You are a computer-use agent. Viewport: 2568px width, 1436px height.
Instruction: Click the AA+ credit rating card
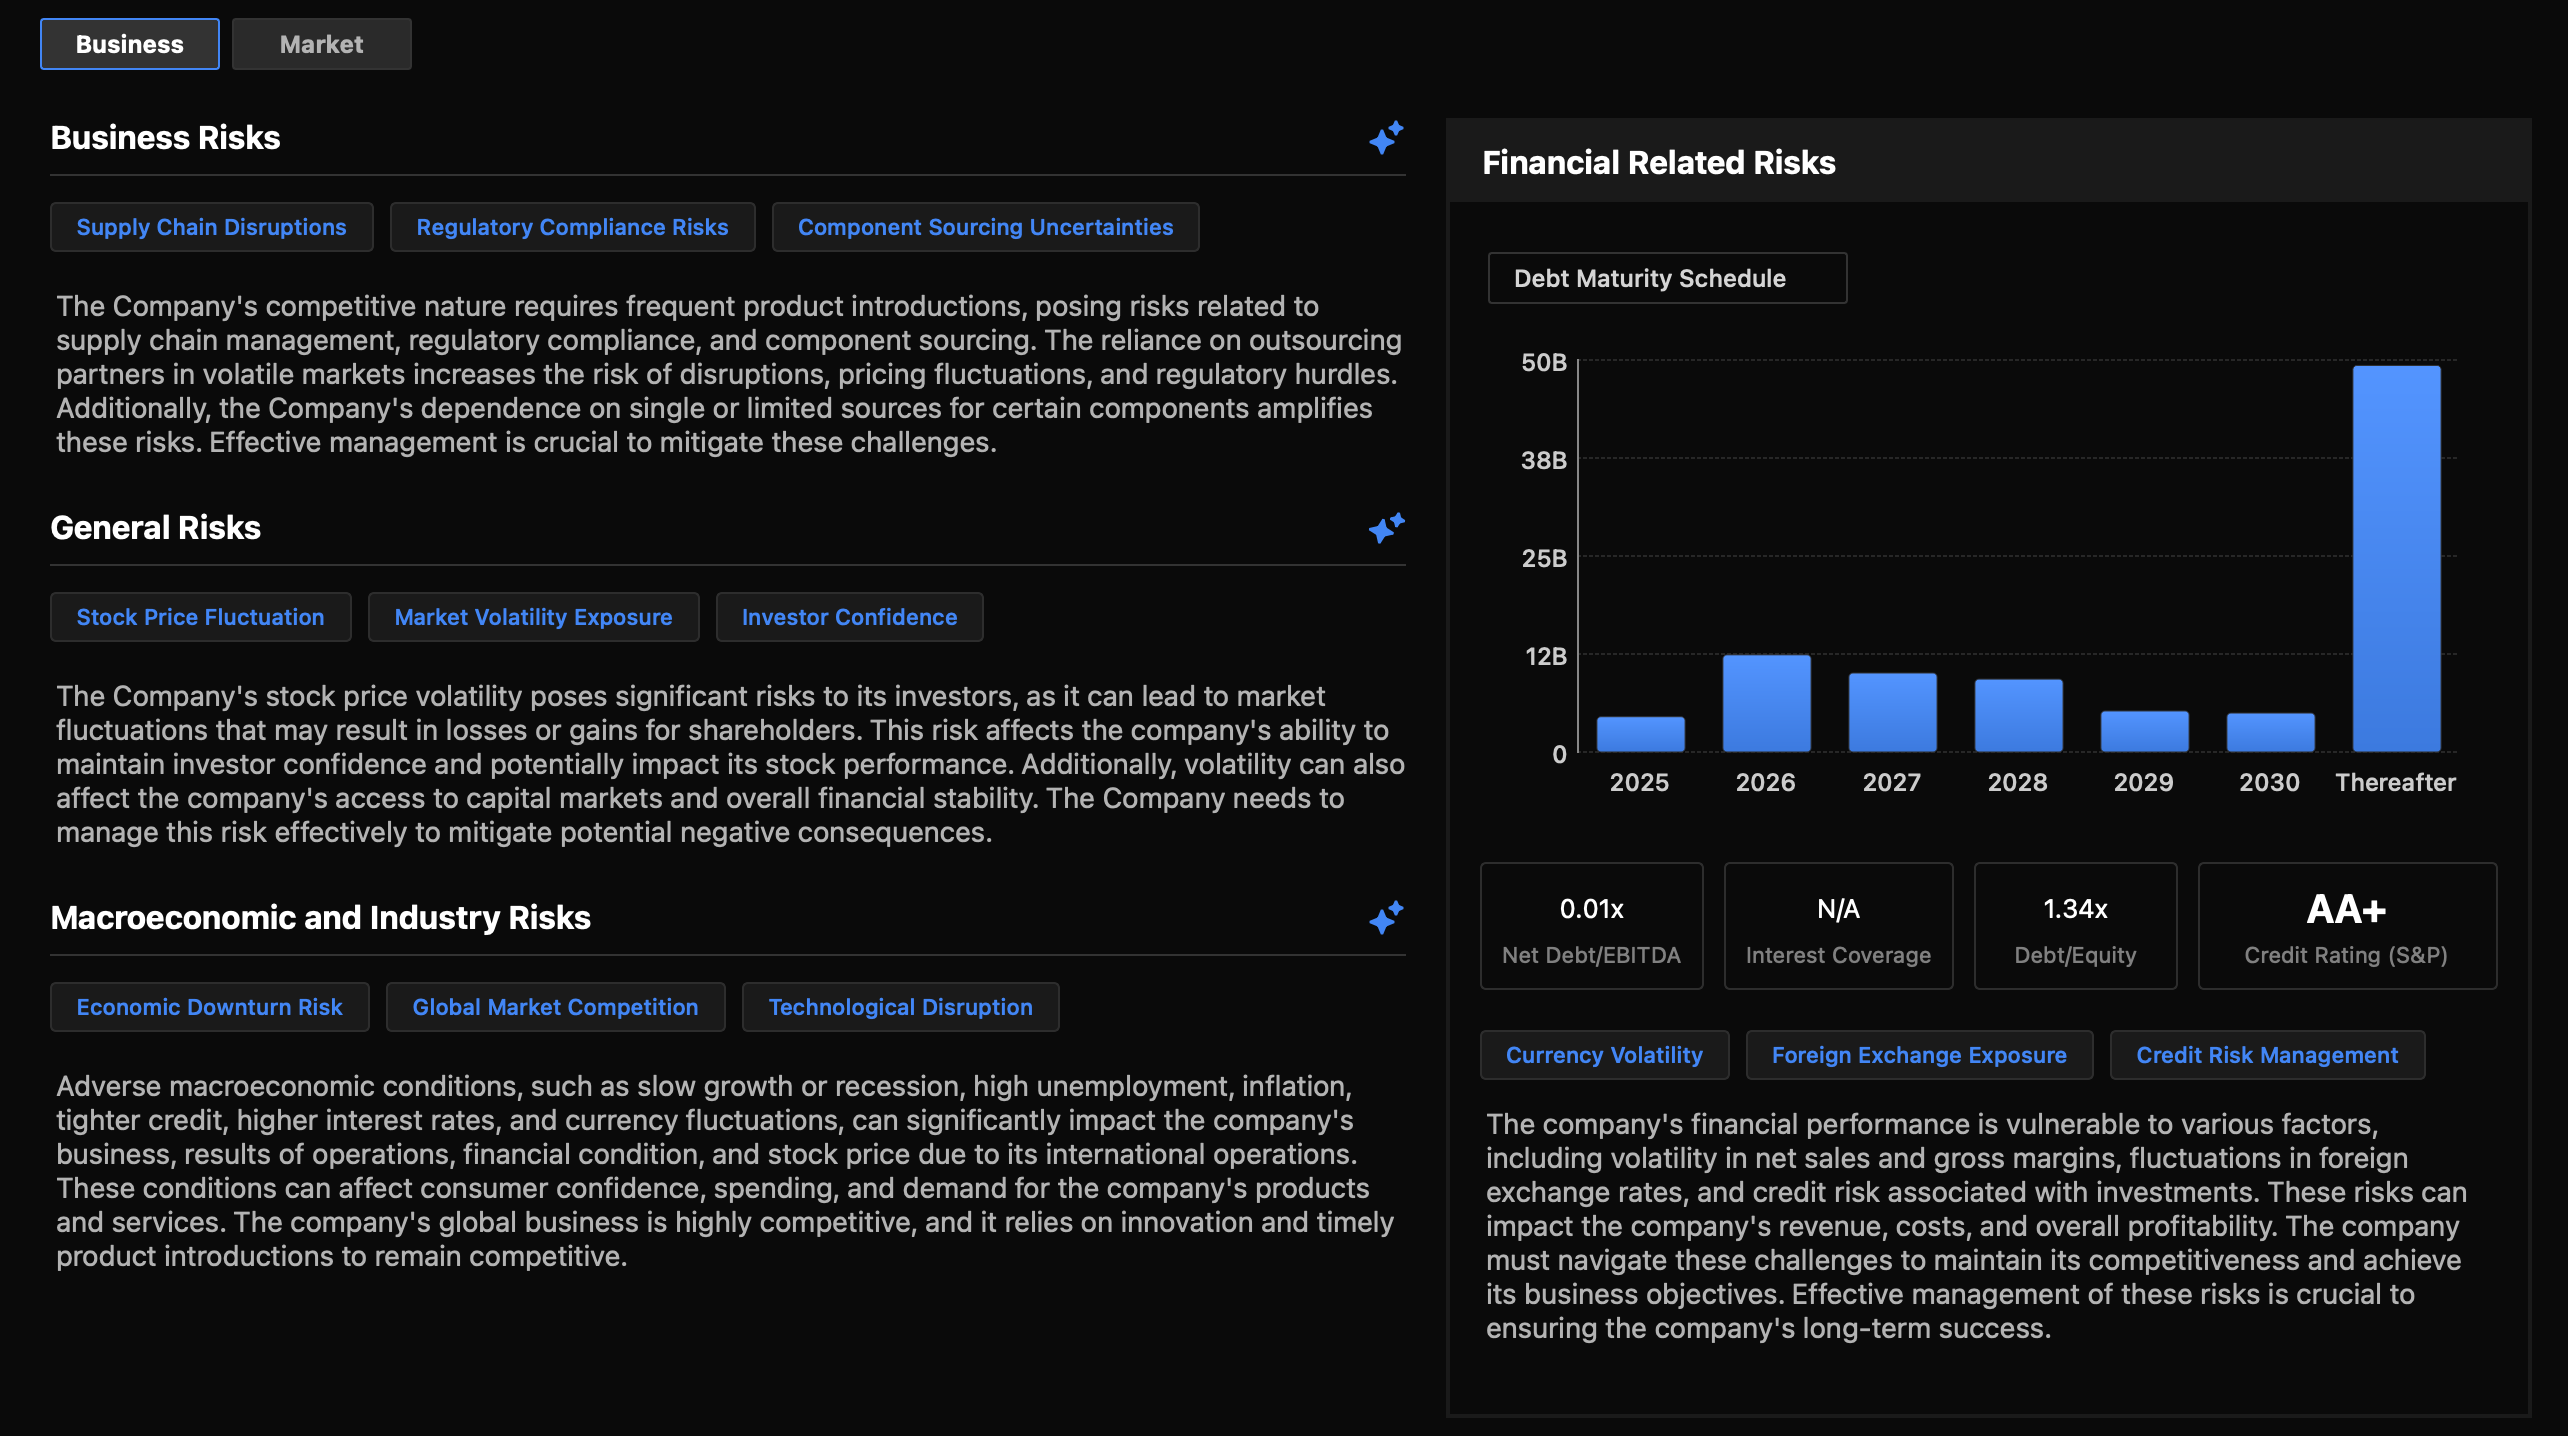click(2345, 925)
